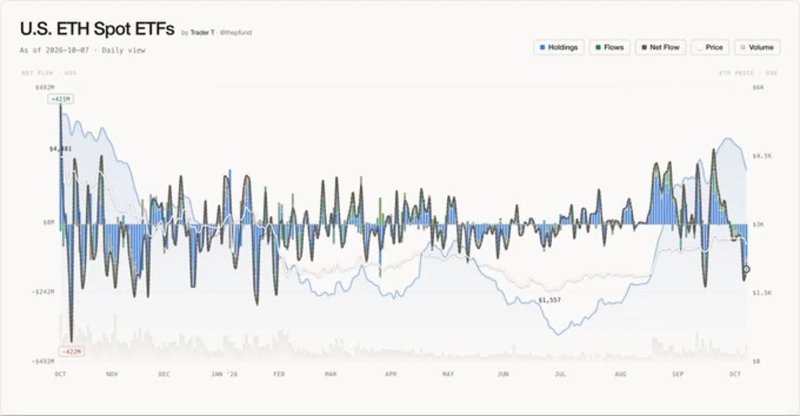The height and width of the screenshot is (416, 800).
Task: Click the Daily view date subtitle
Action: 83,50
